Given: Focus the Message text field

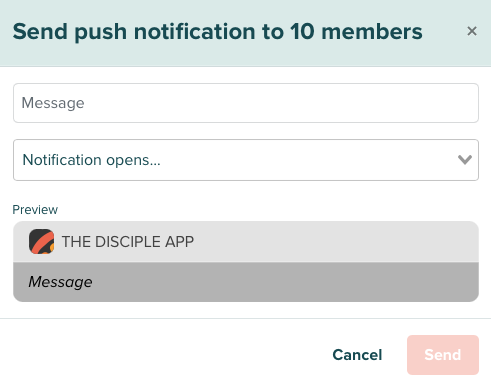Looking at the screenshot, I should point(246,103).
